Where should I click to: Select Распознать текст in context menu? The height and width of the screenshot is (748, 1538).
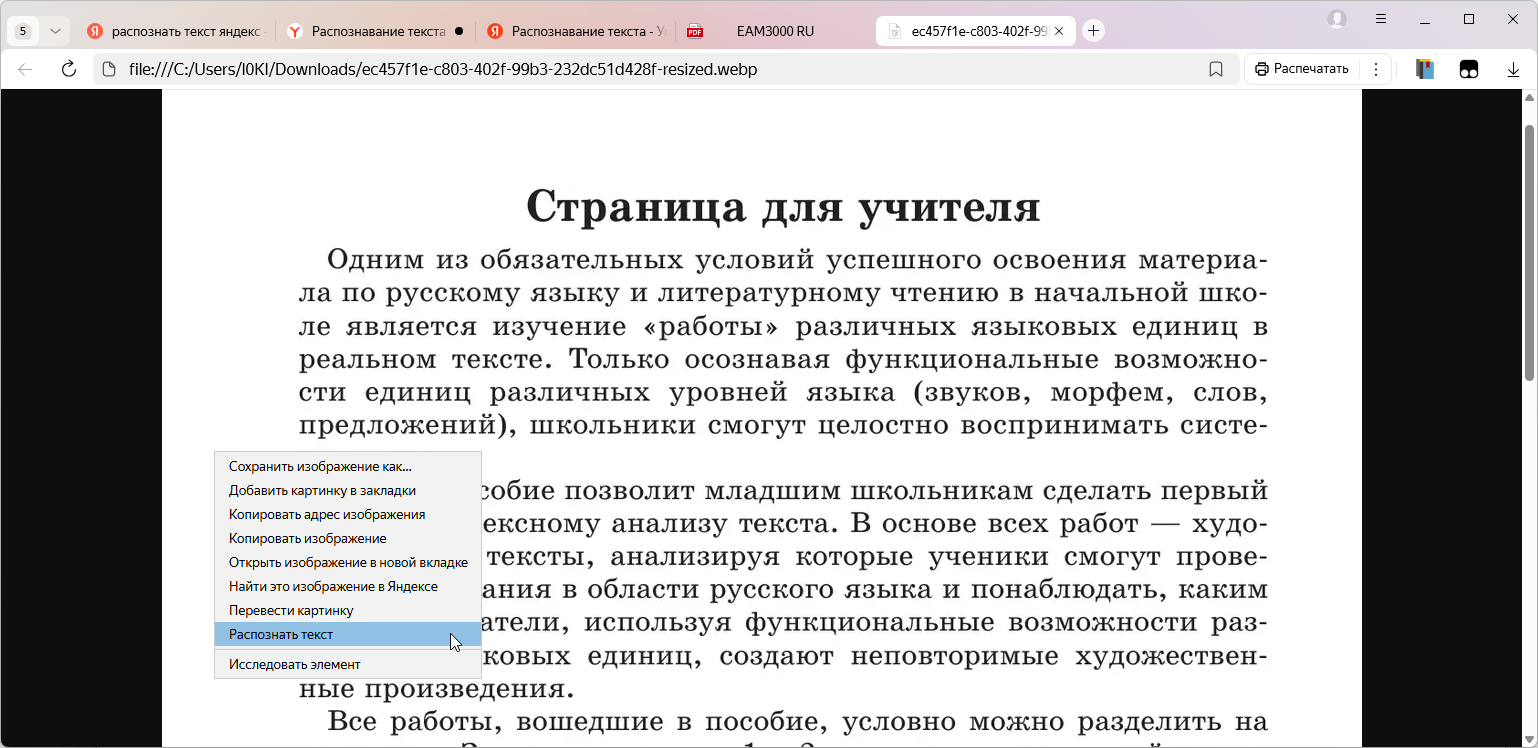[280, 634]
